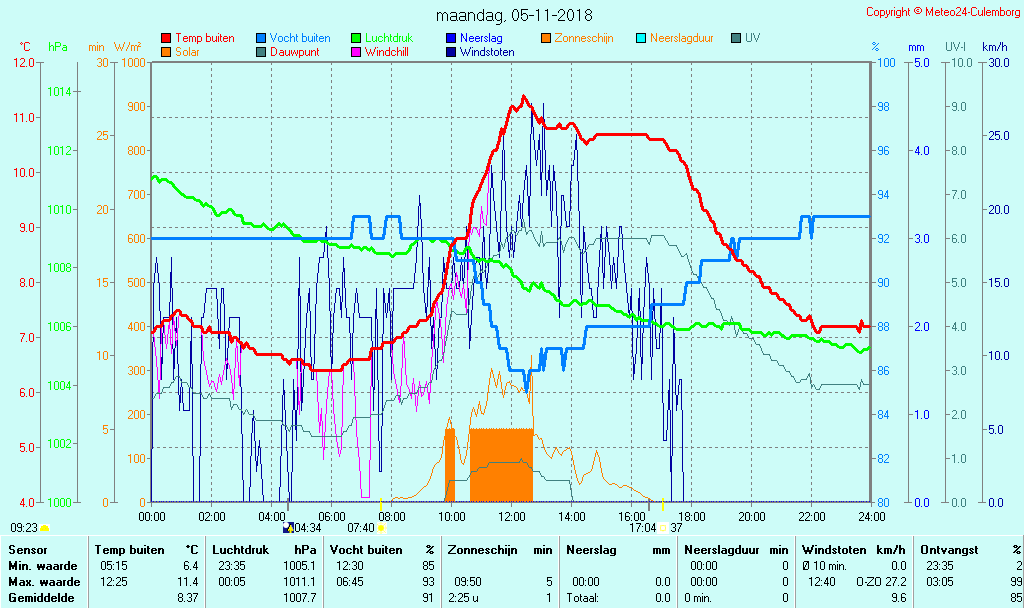
Task: Click the orange Zonneschijn legend square
Action: point(546,38)
